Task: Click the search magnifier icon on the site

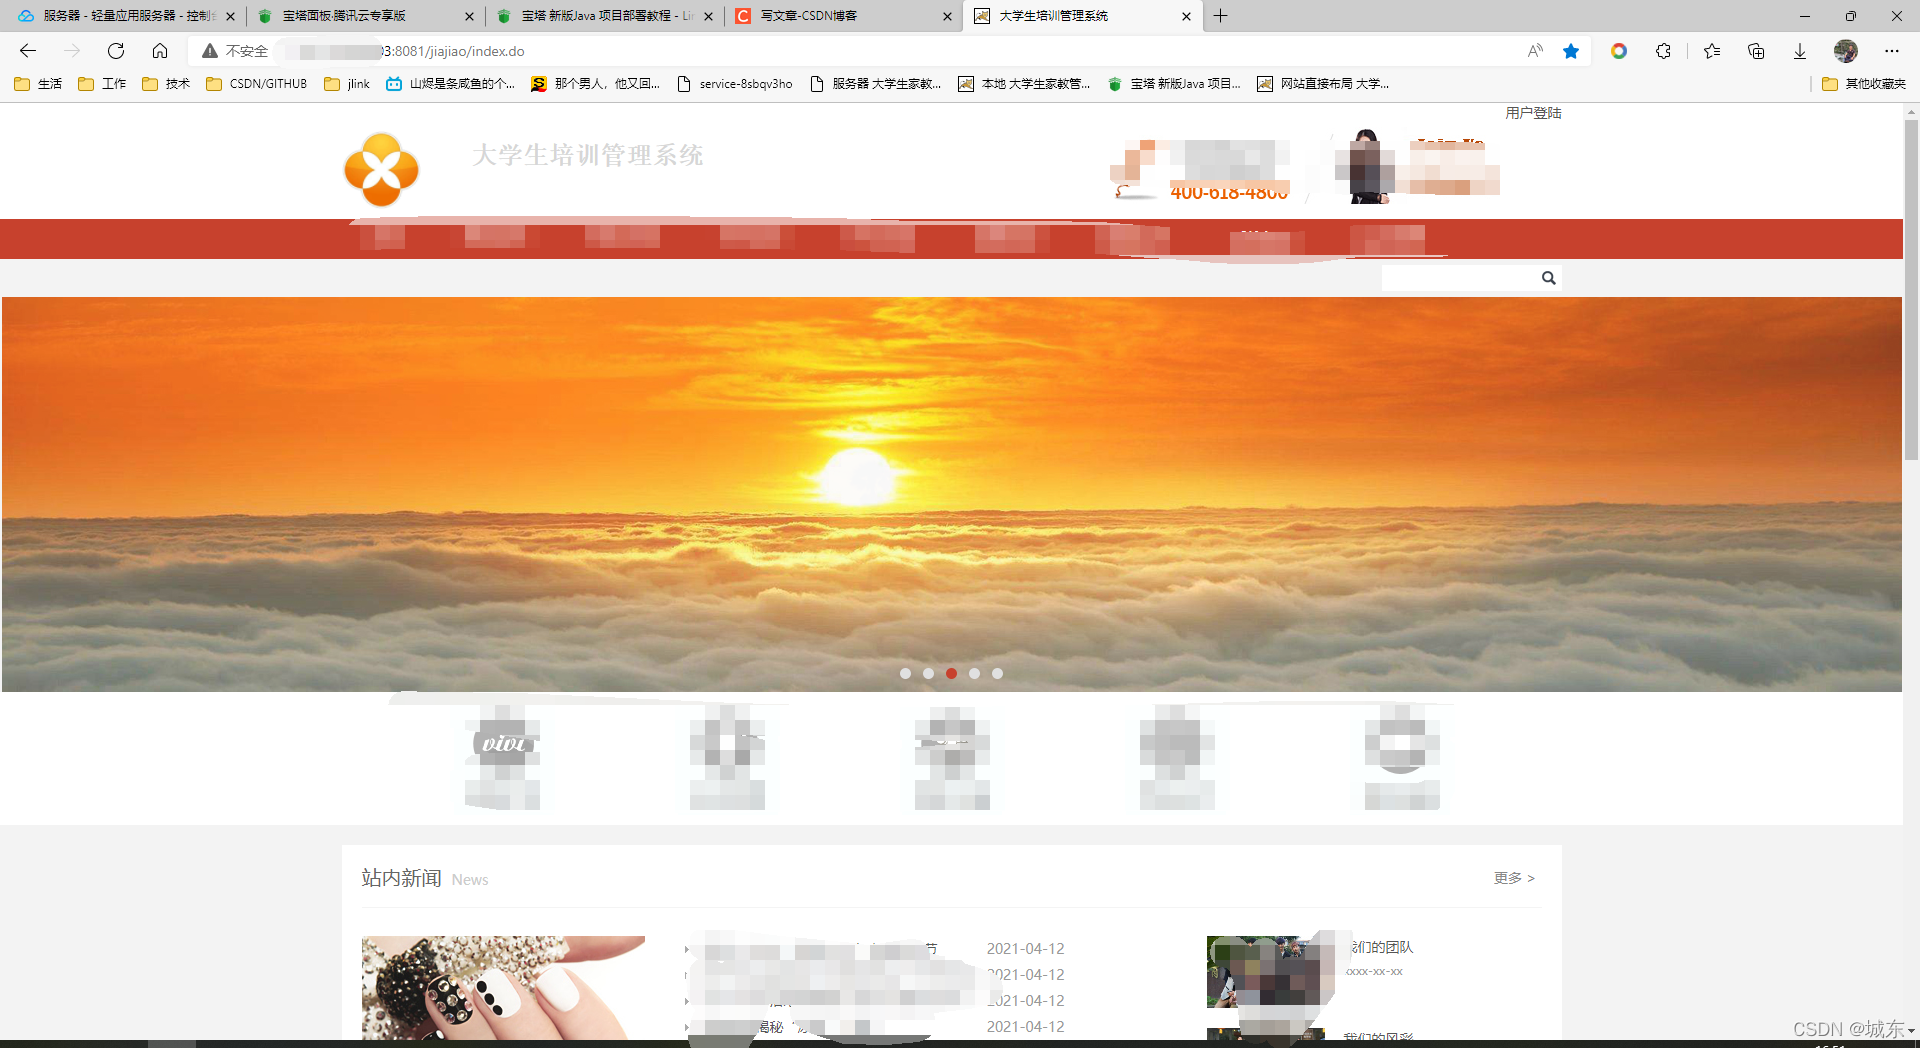Action: tap(1548, 278)
